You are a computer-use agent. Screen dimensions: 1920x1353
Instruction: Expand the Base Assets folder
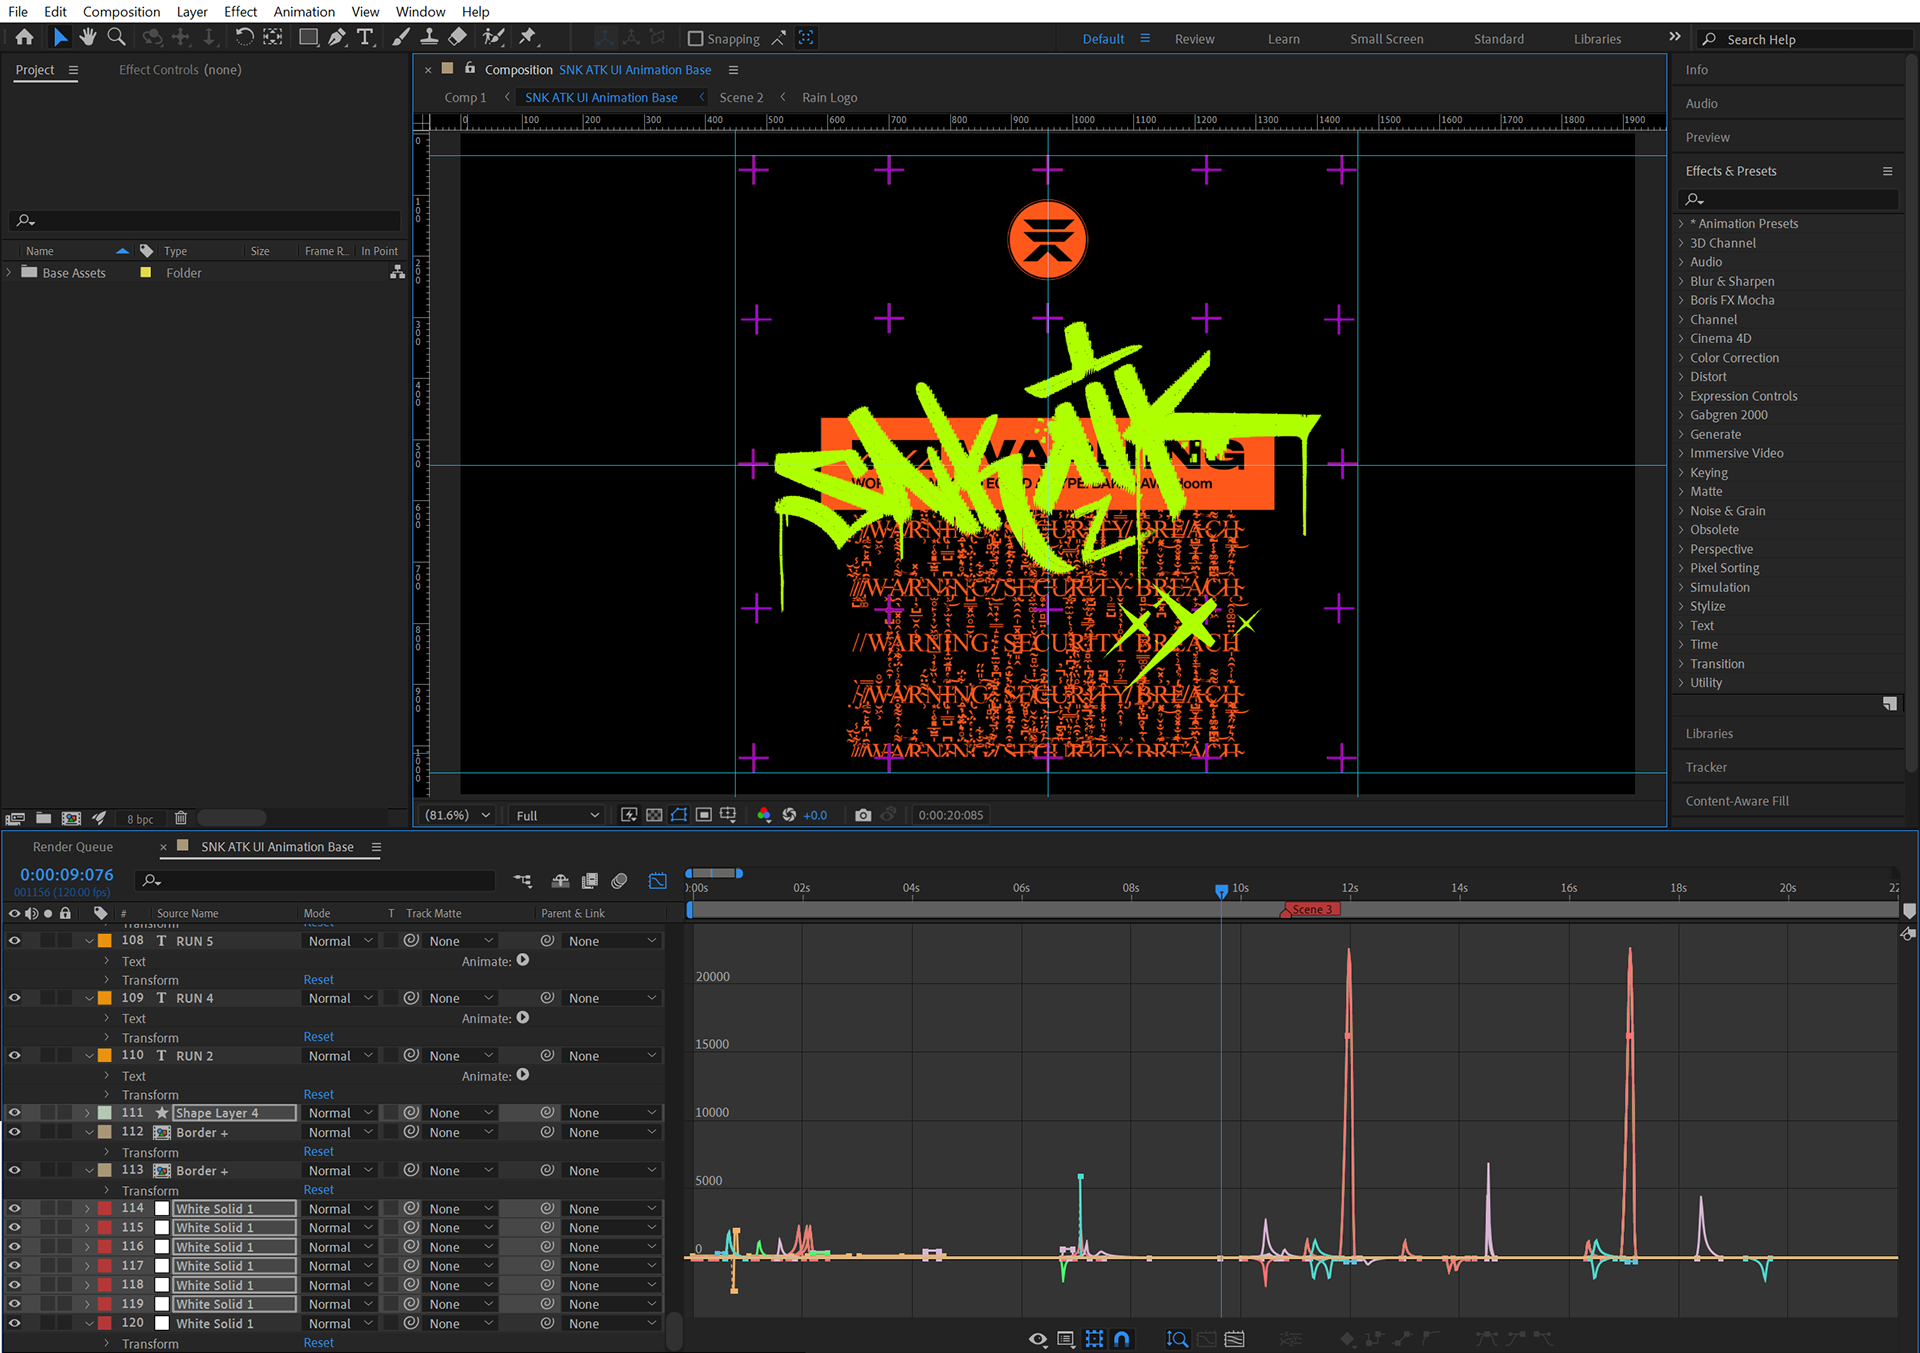(10, 273)
